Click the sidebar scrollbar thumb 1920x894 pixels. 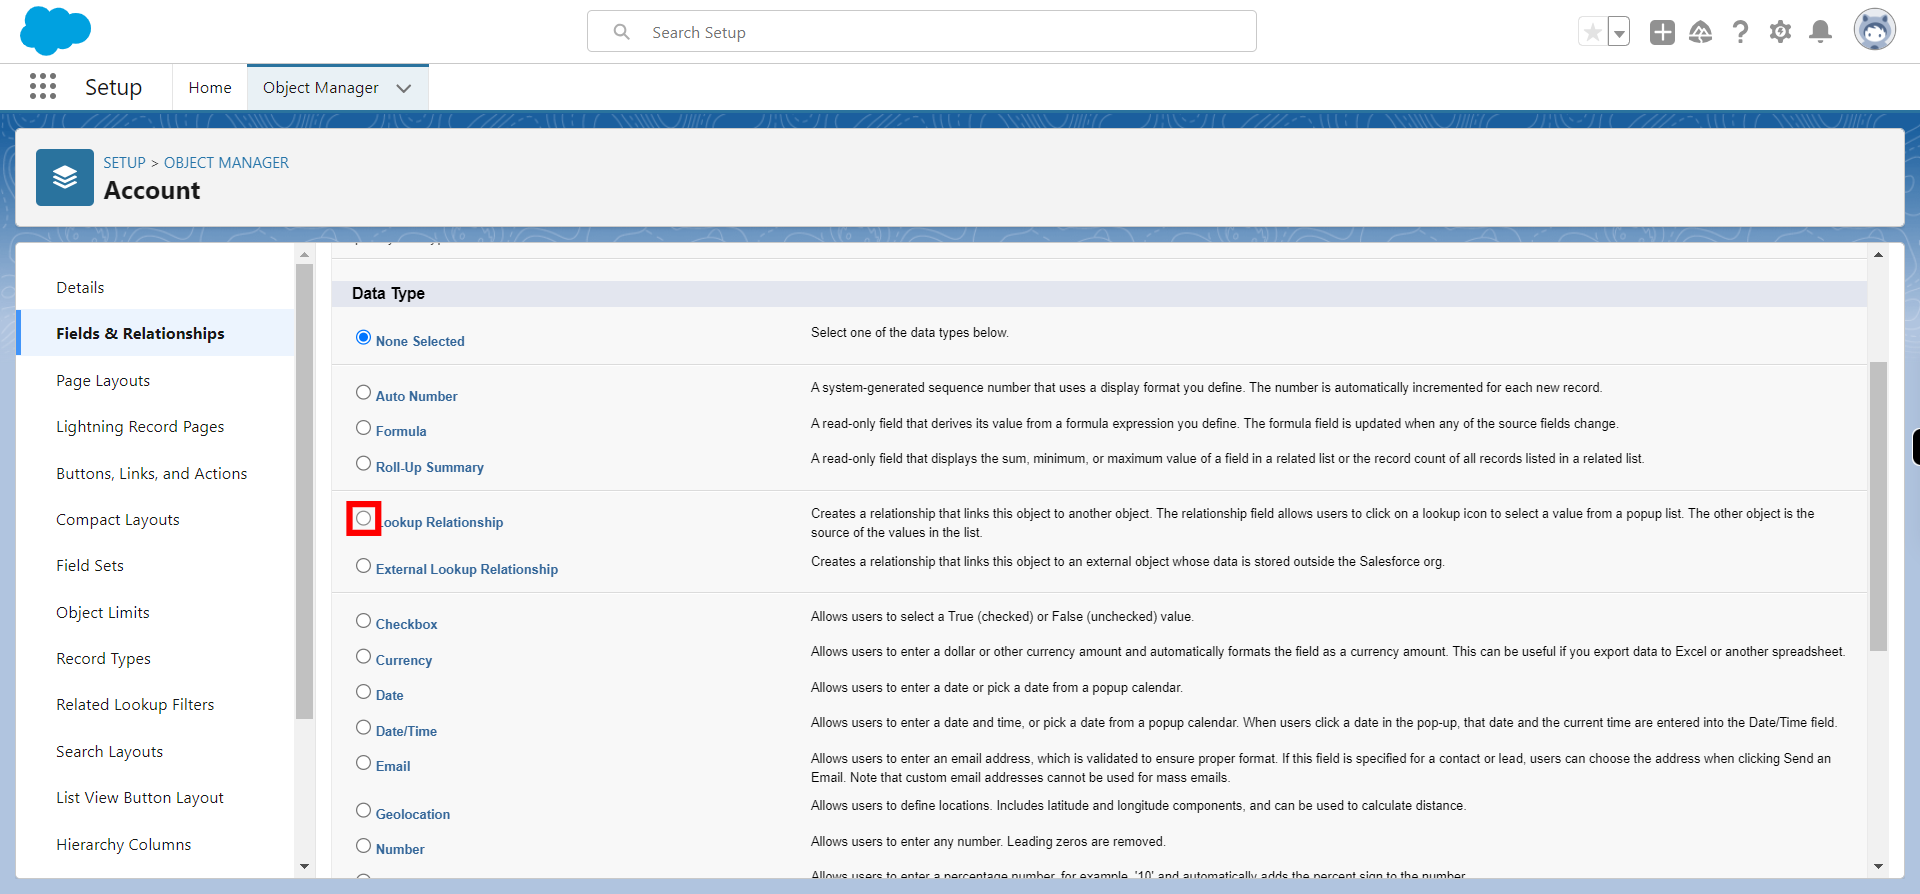[x=305, y=491]
